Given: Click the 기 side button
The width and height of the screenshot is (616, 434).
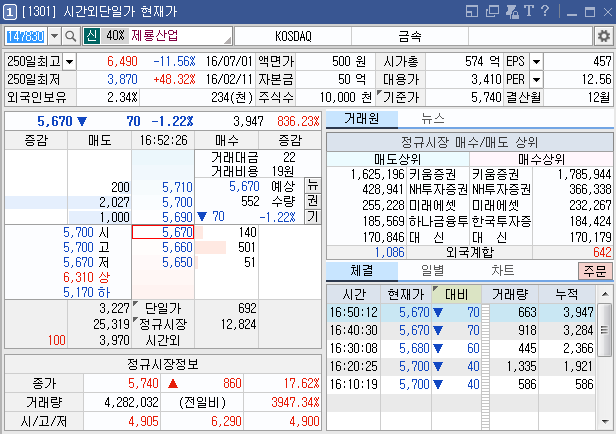Looking at the screenshot, I should click(313, 216).
